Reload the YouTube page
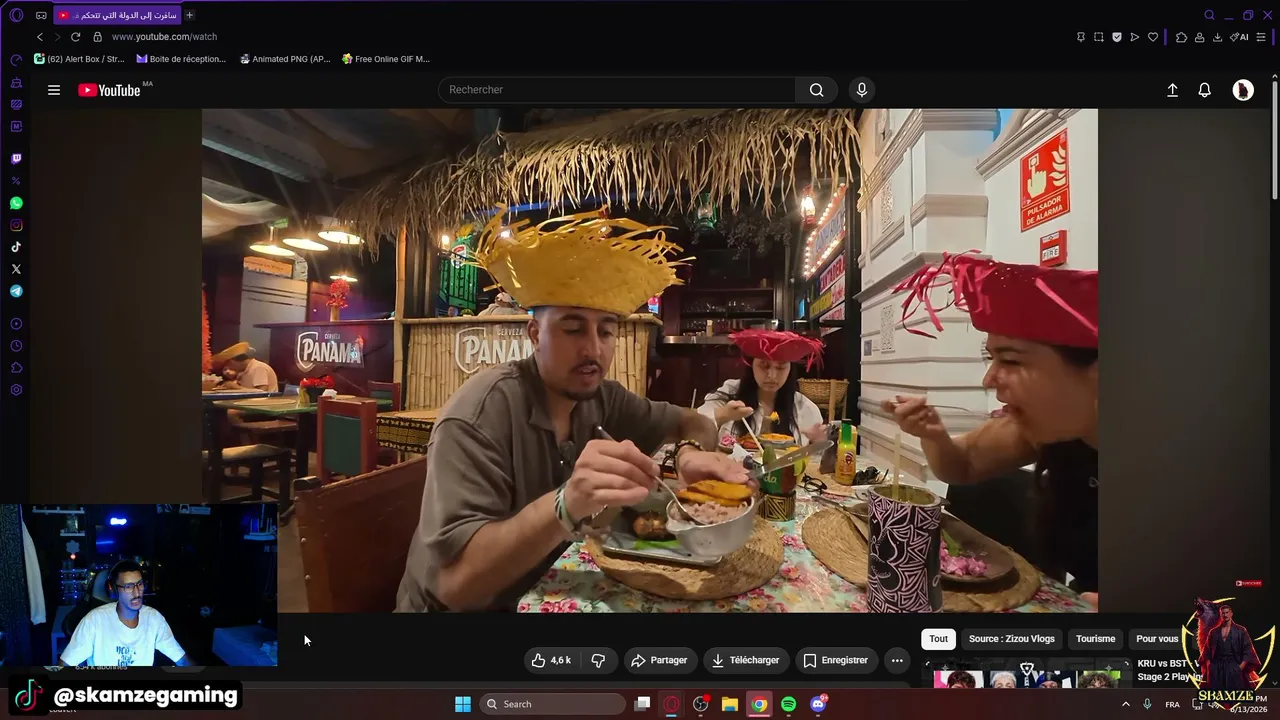 point(75,37)
